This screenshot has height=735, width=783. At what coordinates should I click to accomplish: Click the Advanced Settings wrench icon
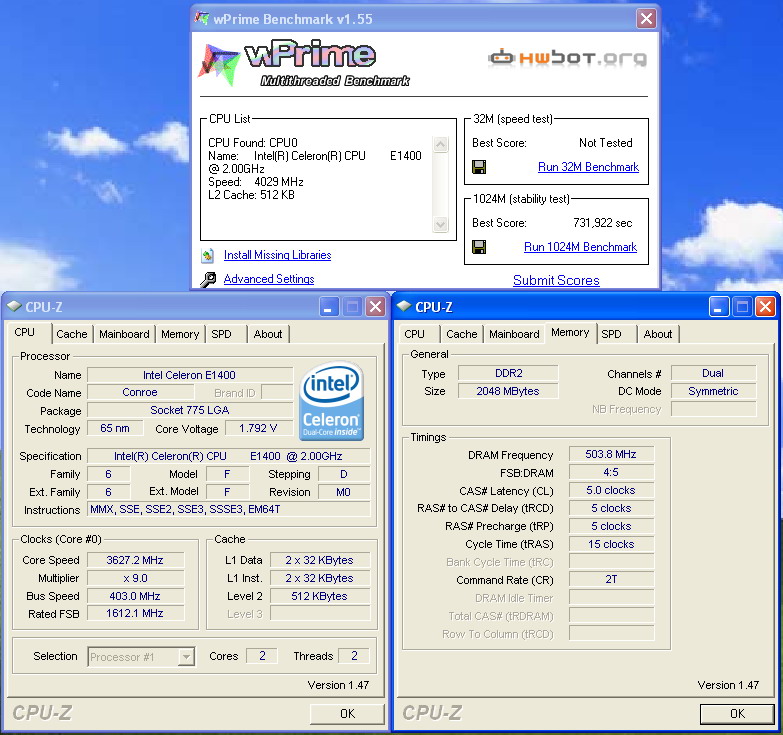coord(208,279)
